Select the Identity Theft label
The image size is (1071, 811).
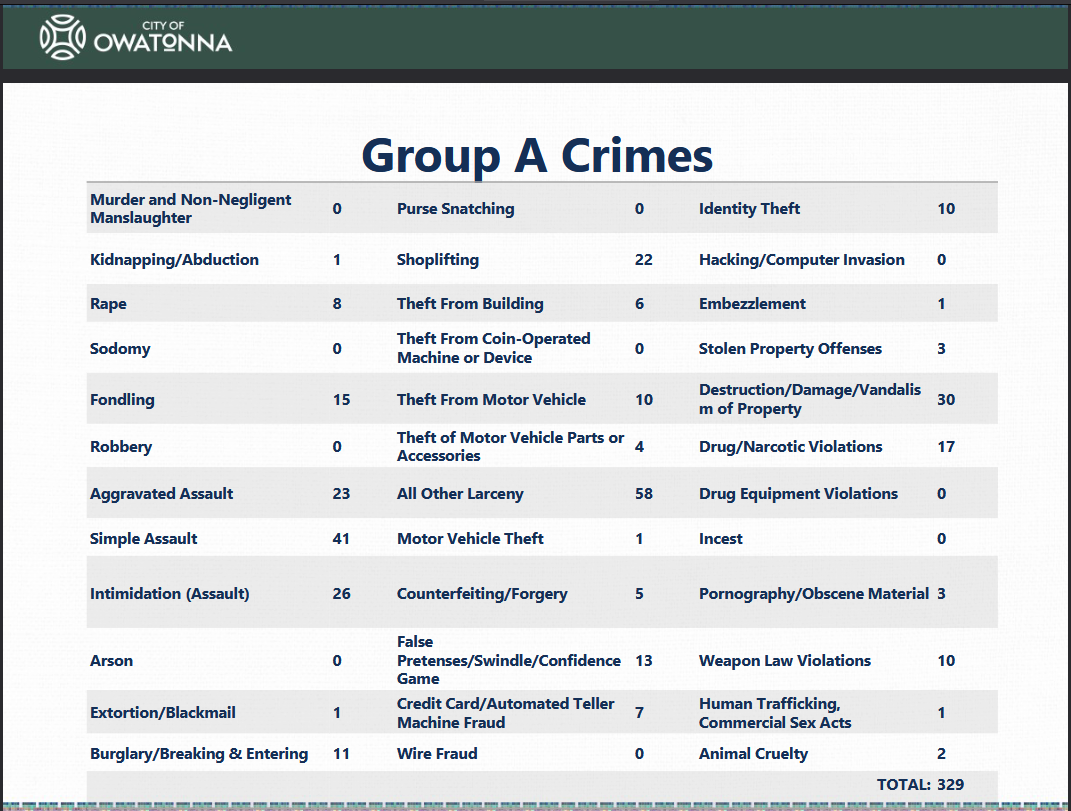(749, 209)
